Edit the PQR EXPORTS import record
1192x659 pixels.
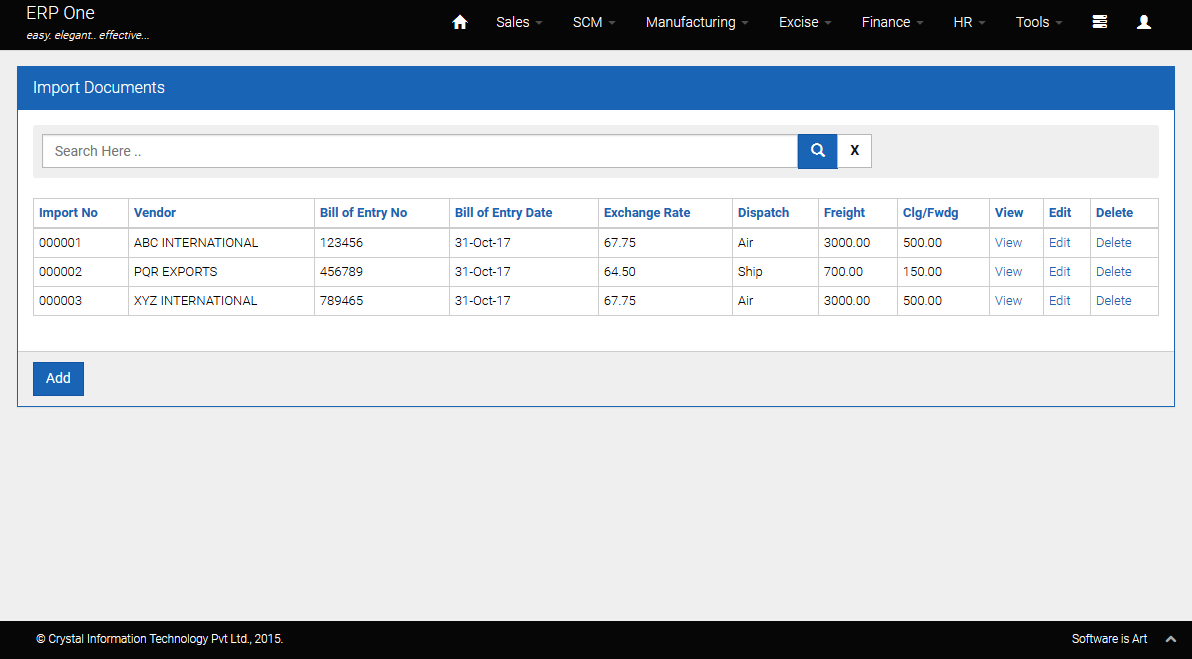click(x=1059, y=272)
